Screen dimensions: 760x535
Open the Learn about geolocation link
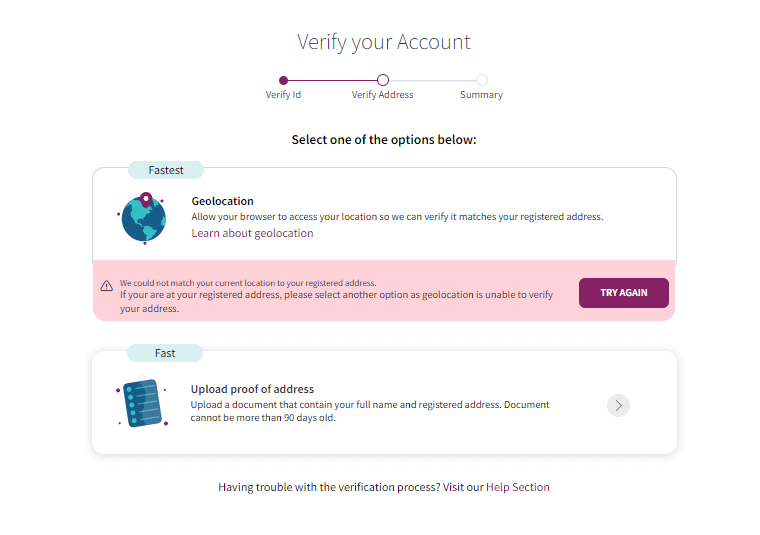pos(252,233)
